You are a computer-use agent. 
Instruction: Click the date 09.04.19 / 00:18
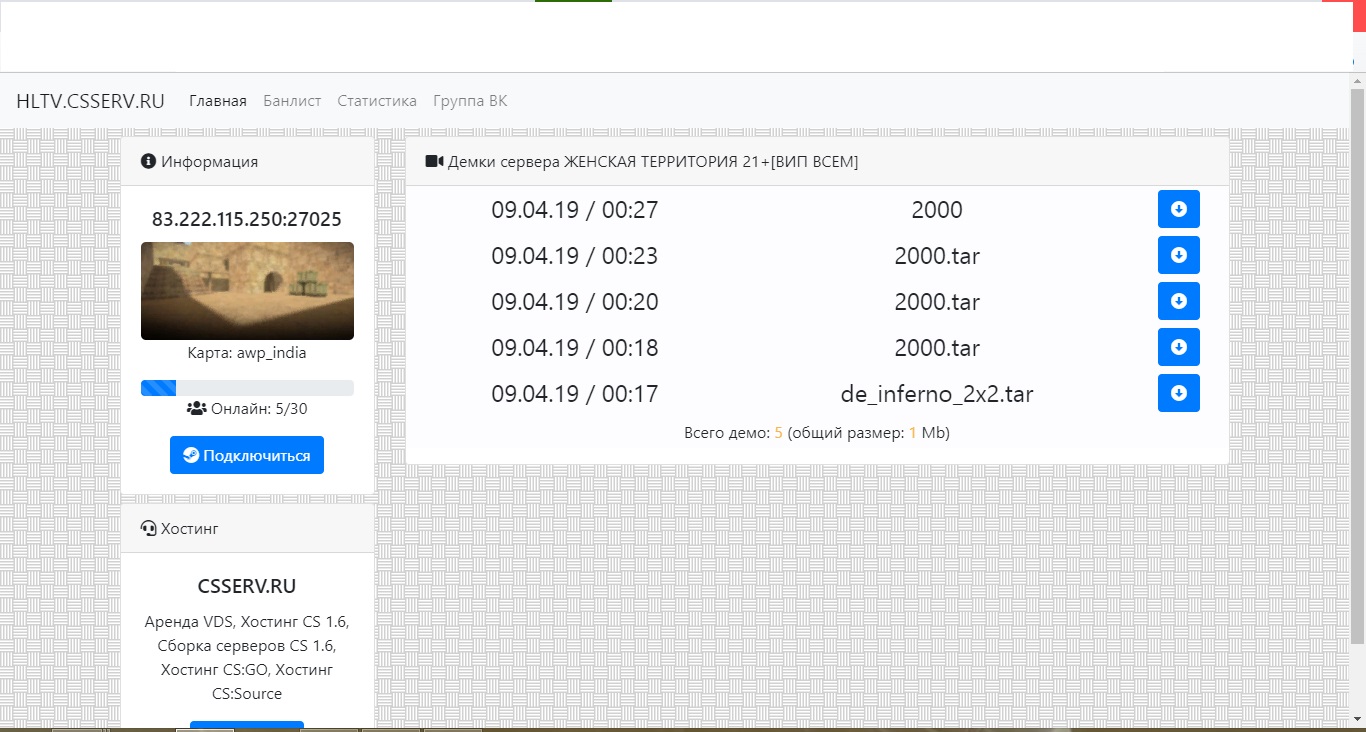pos(575,348)
